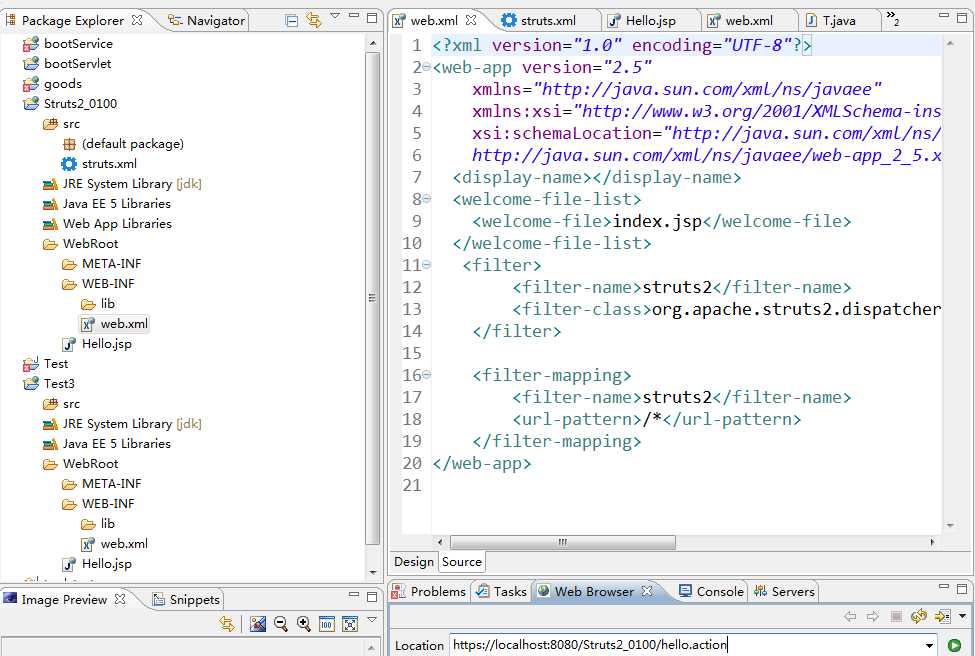Image resolution: width=975 pixels, height=656 pixels.
Task: Zoom in in Image Preview
Action: [x=303, y=624]
